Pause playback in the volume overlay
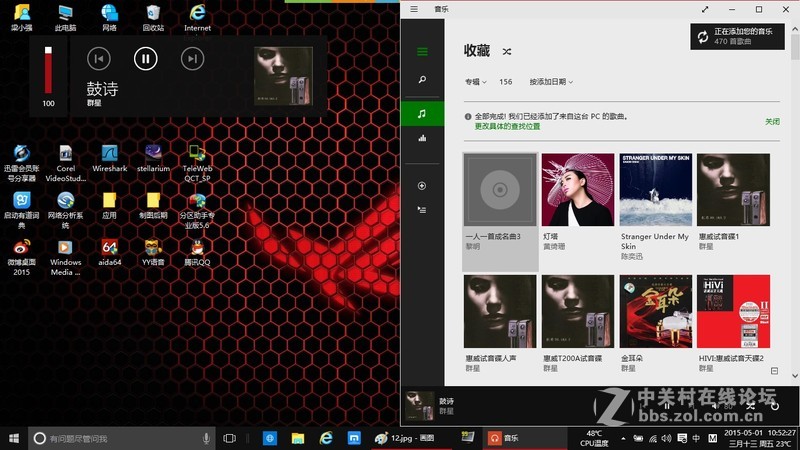The image size is (800, 450). [145, 59]
